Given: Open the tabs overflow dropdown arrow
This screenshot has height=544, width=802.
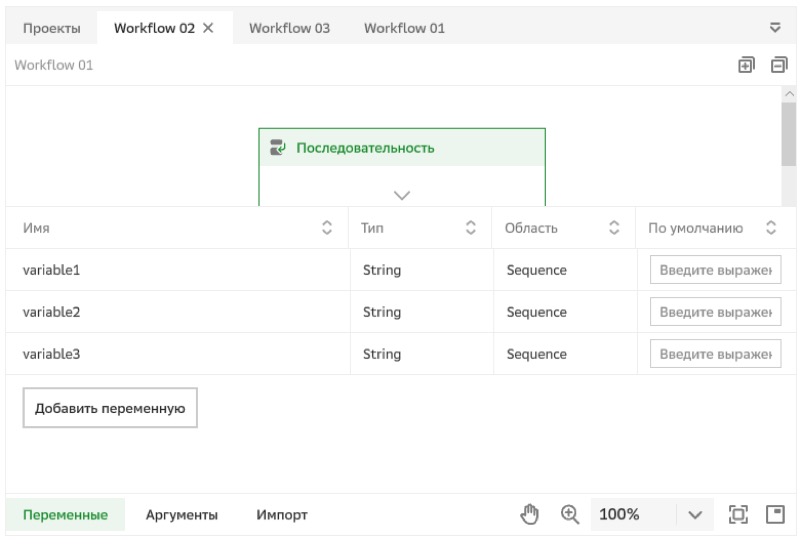Looking at the screenshot, I should coord(774,28).
